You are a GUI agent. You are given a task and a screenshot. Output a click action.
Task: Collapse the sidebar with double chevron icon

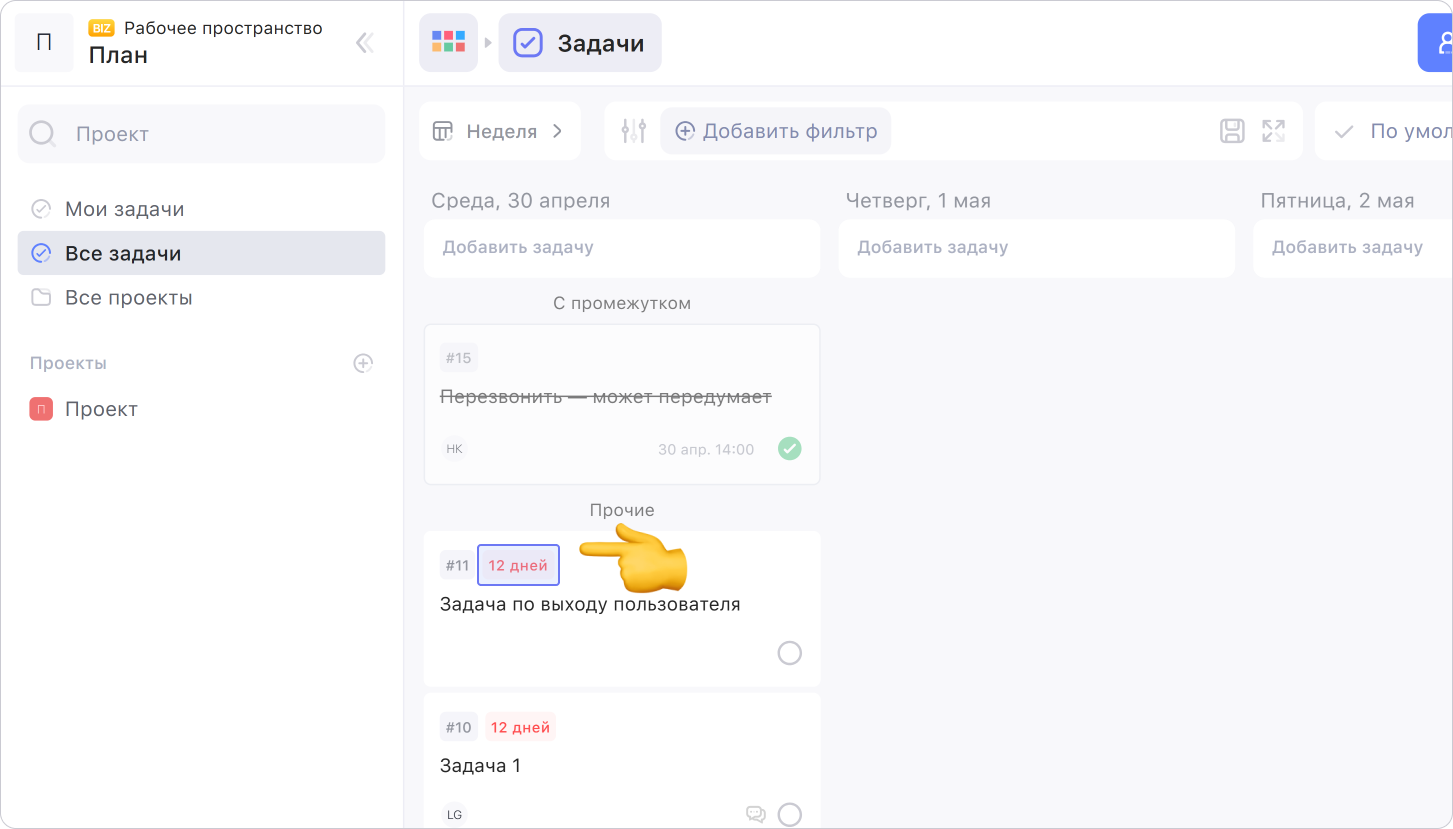[365, 42]
